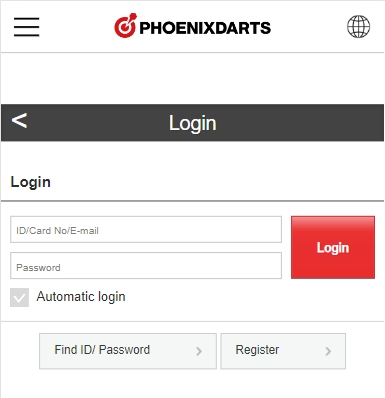Click the red Phoenixdarts target logo
The width and height of the screenshot is (385, 398).
point(125,26)
